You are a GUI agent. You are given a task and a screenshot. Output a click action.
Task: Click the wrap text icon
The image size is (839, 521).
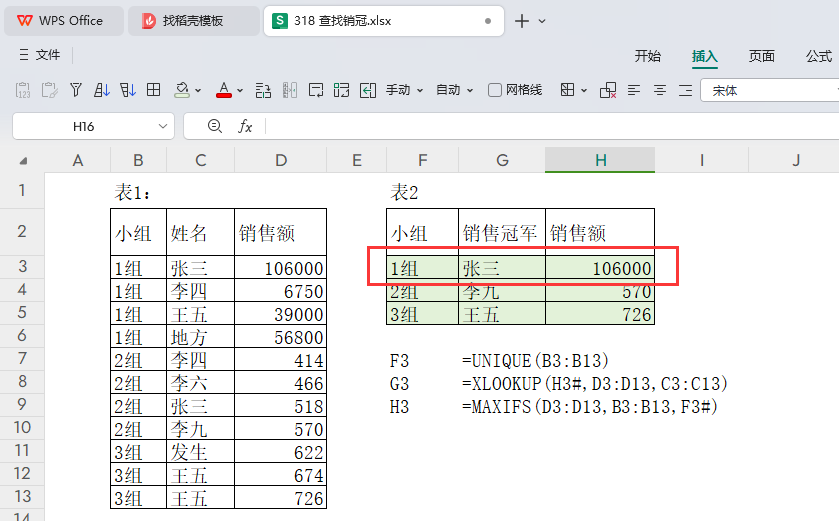tap(316, 90)
